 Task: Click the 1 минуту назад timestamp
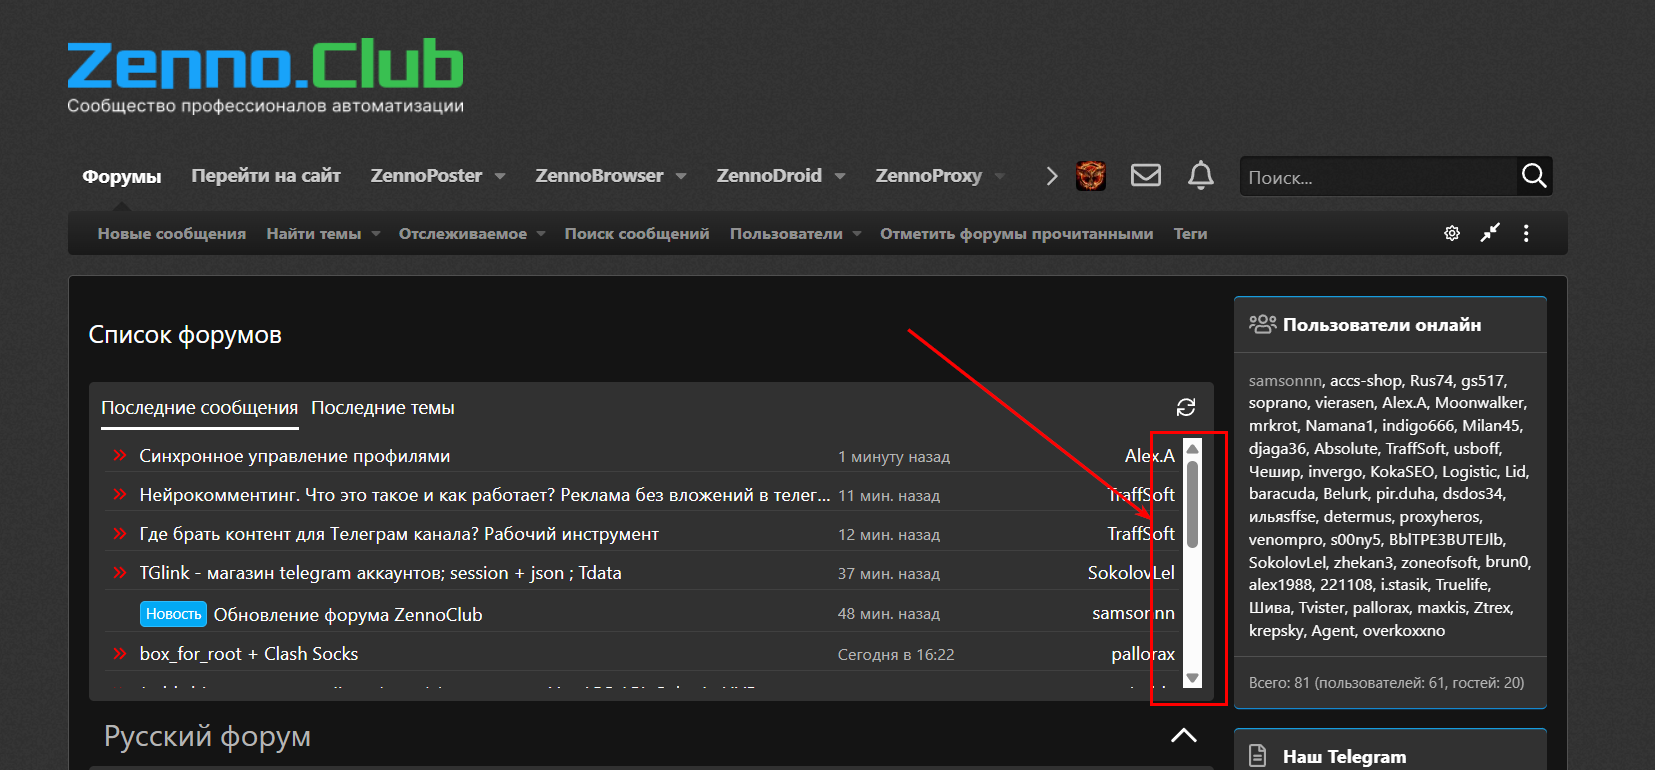[894, 457]
